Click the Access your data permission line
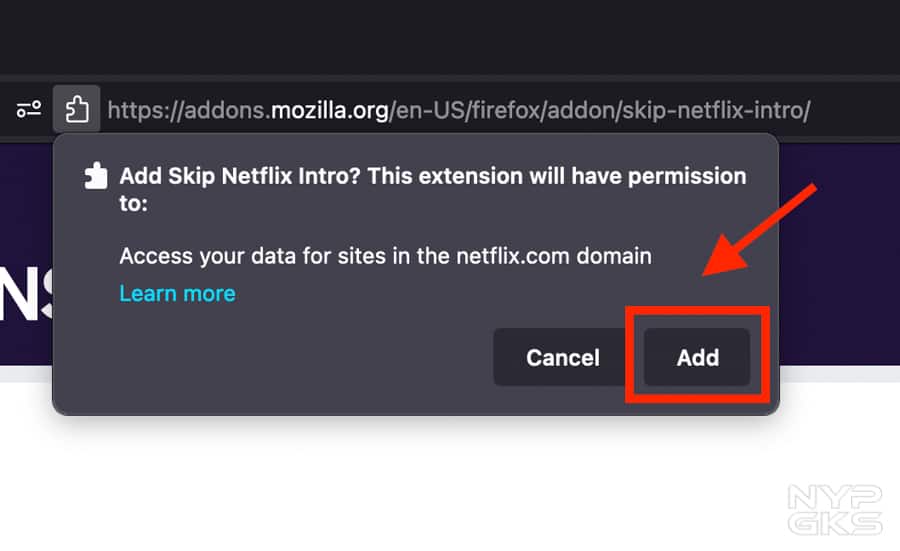The height and width of the screenshot is (551, 900). point(385,256)
